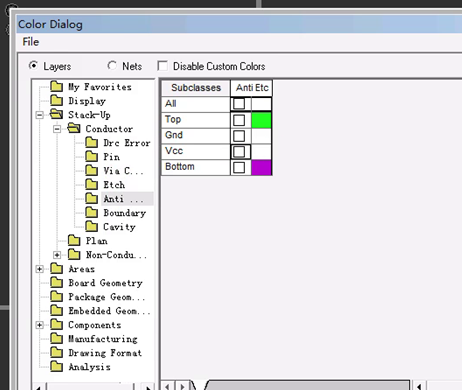Enable Disable Custom Colors checkbox
The height and width of the screenshot is (390, 462).
pos(162,66)
